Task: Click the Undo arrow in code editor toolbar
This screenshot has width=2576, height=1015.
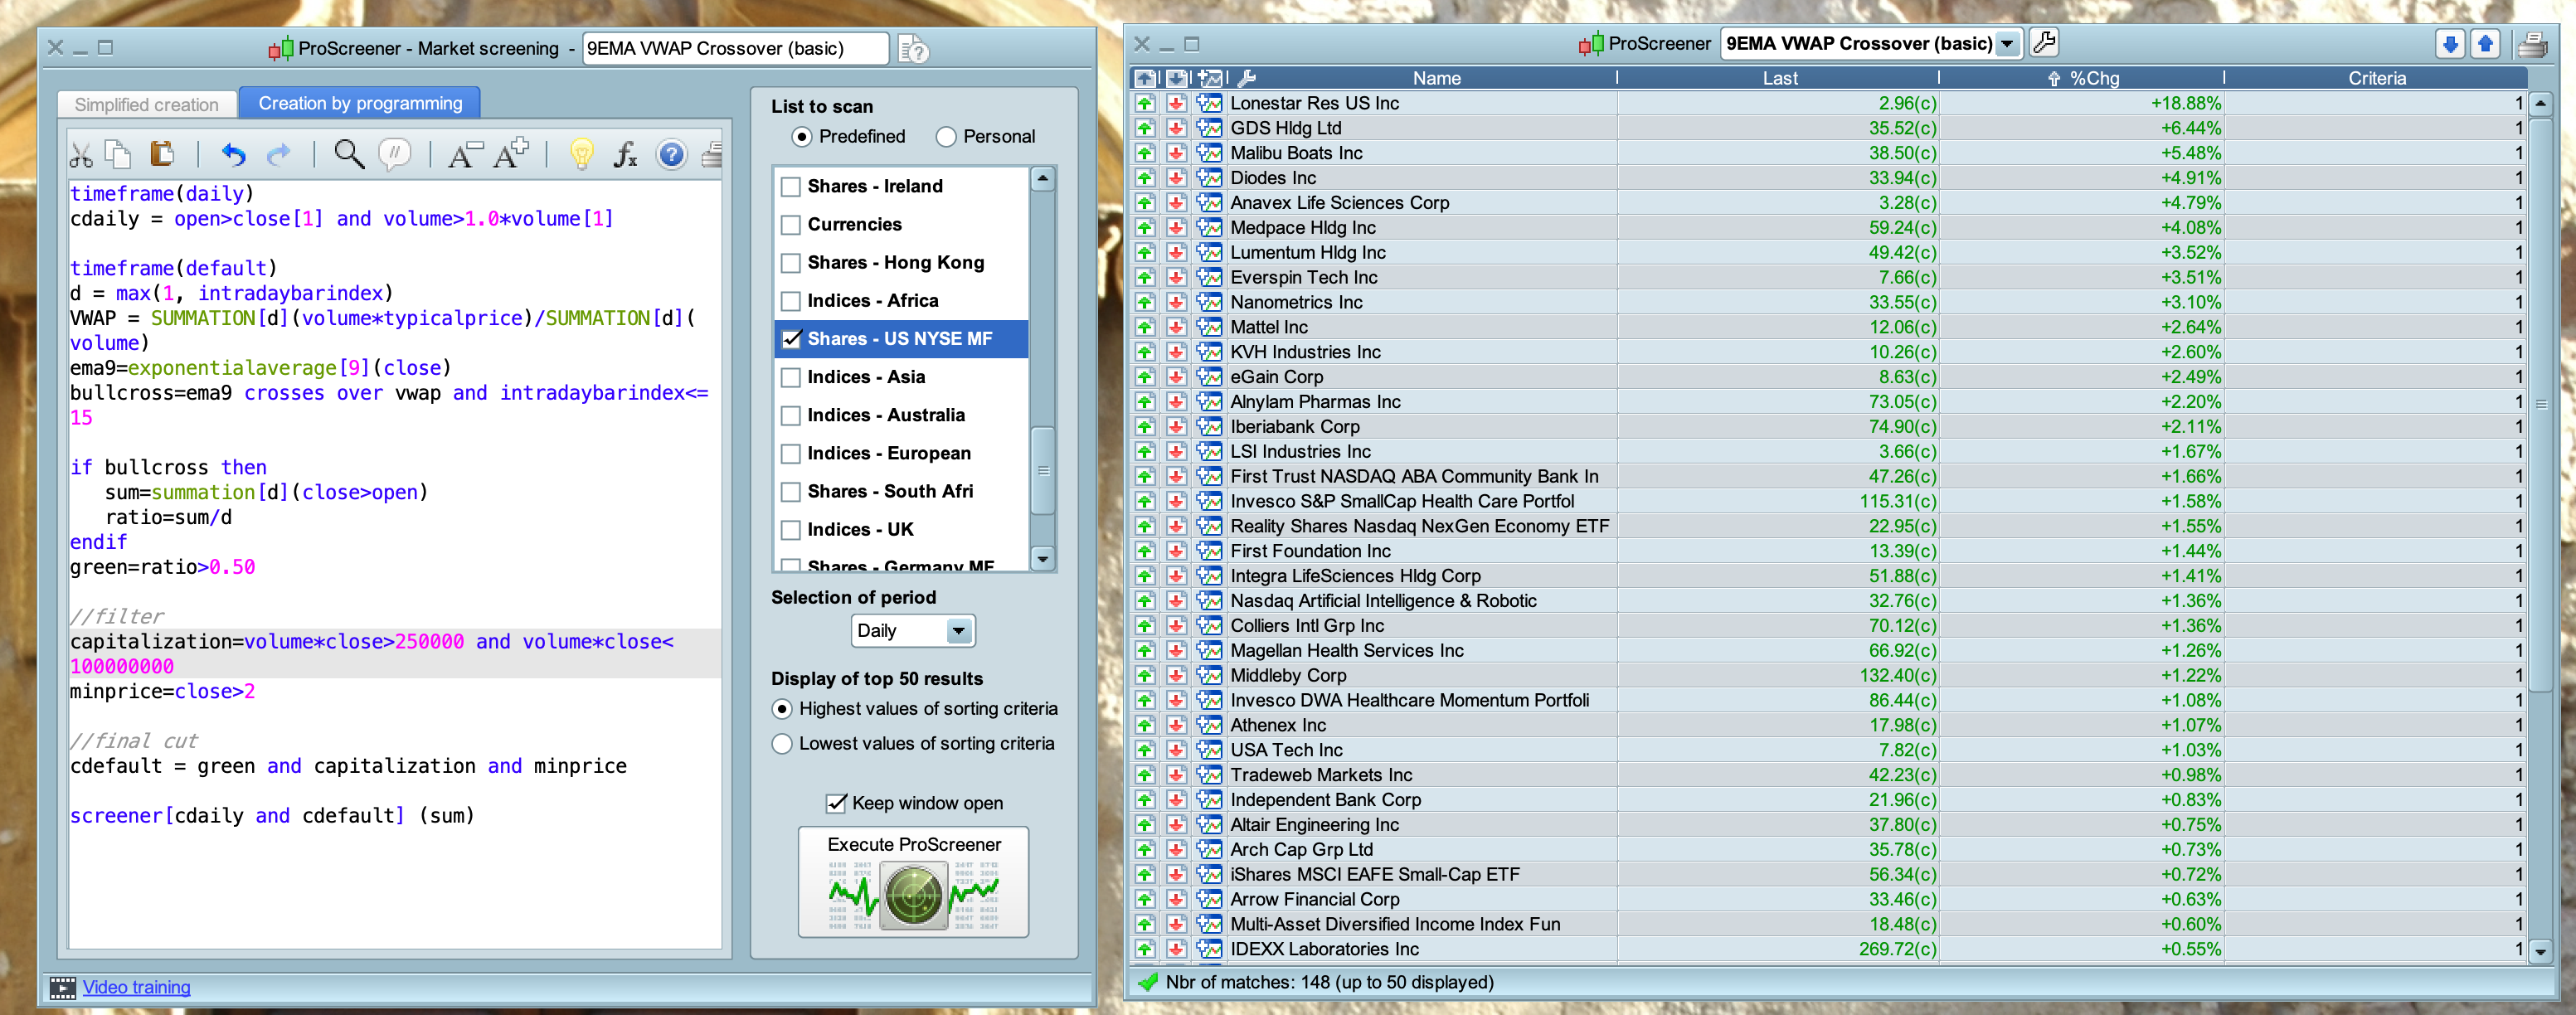Action: (233, 155)
